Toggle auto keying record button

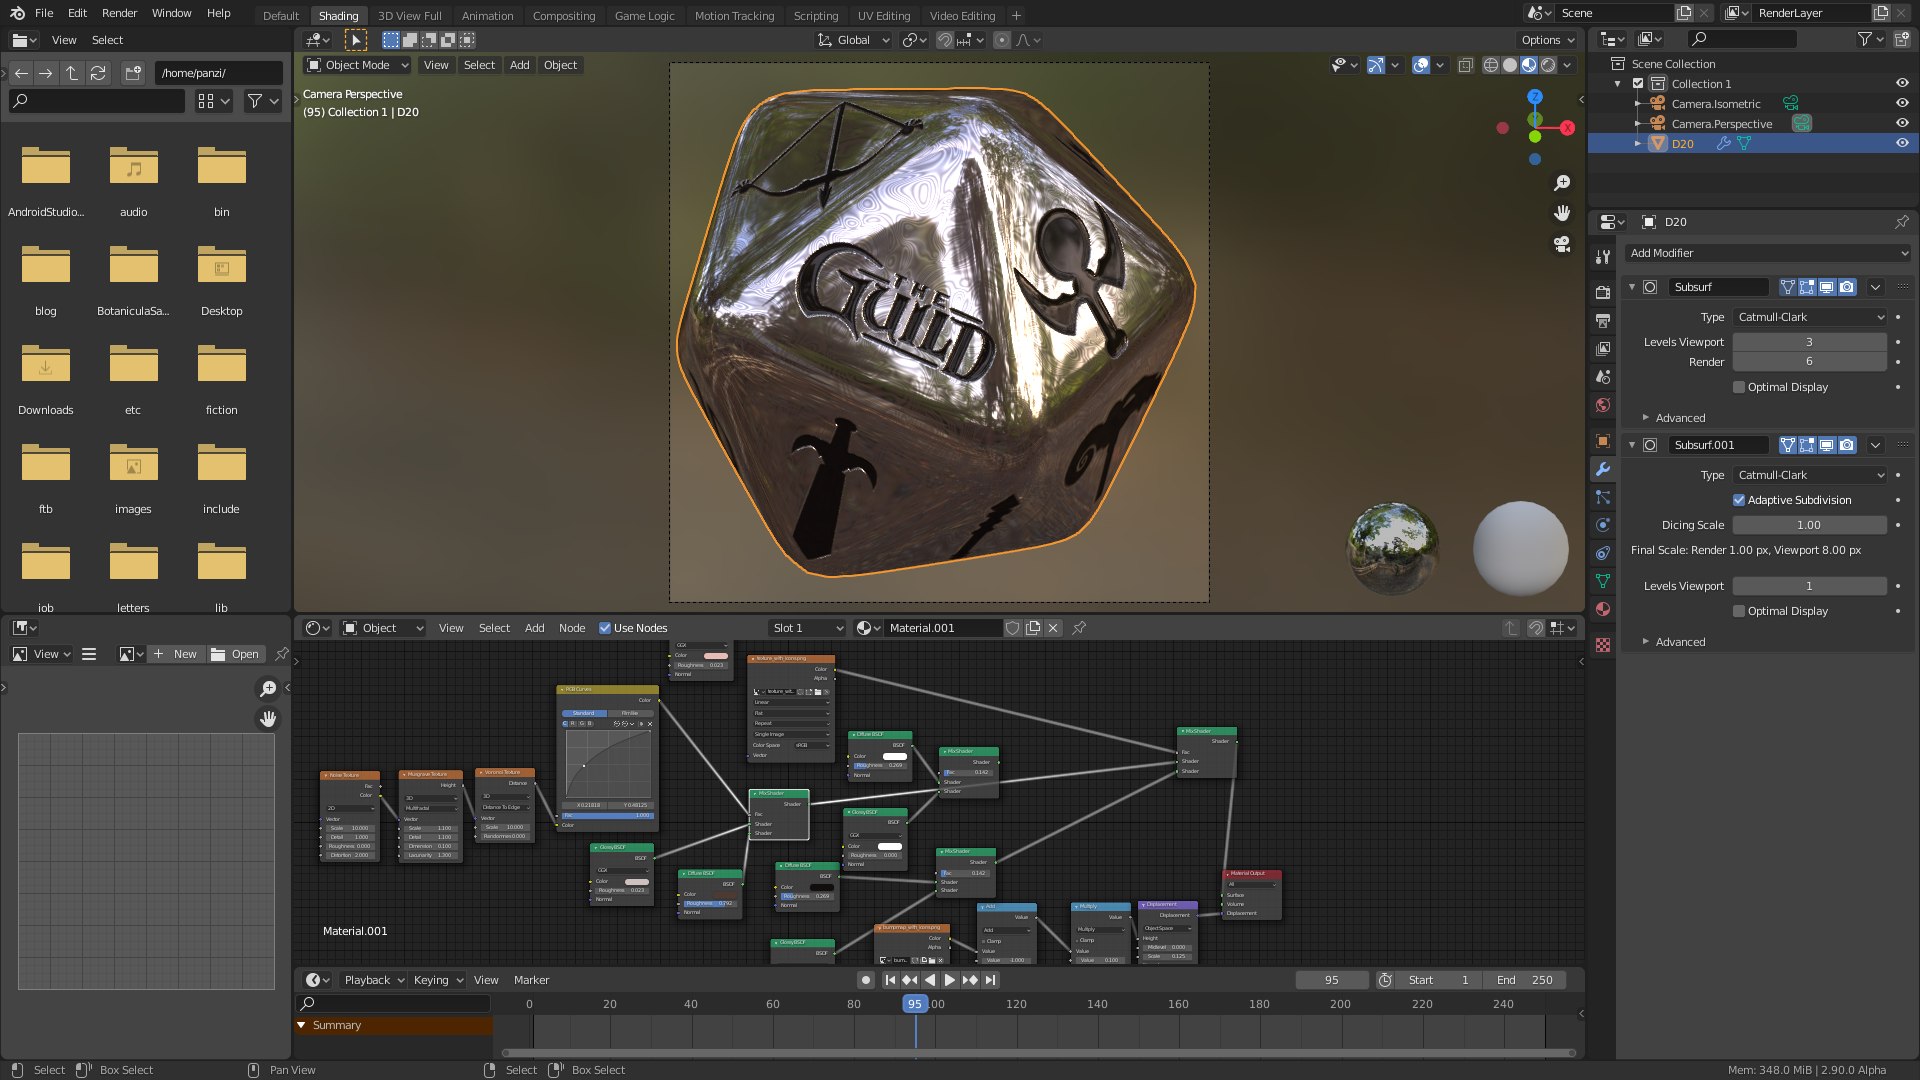pyautogui.click(x=866, y=980)
